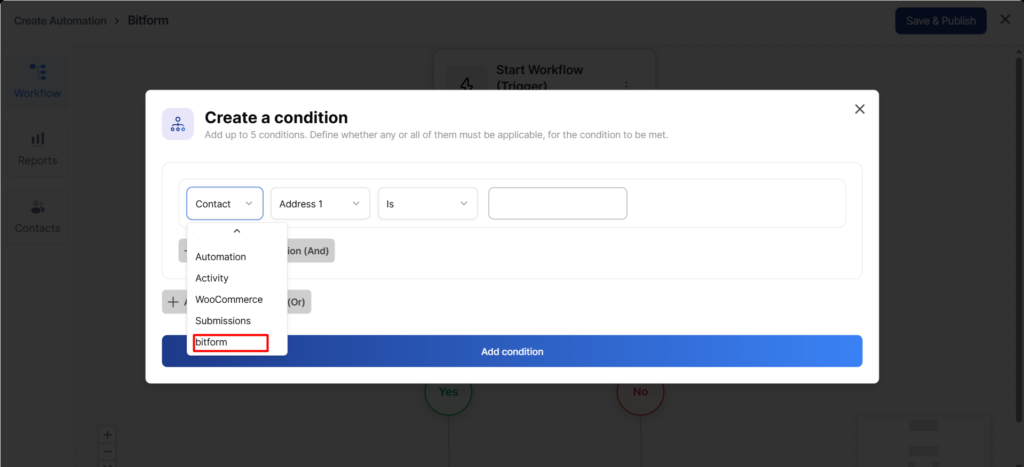Select Automation from the dropdown list

pyautogui.click(x=221, y=257)
